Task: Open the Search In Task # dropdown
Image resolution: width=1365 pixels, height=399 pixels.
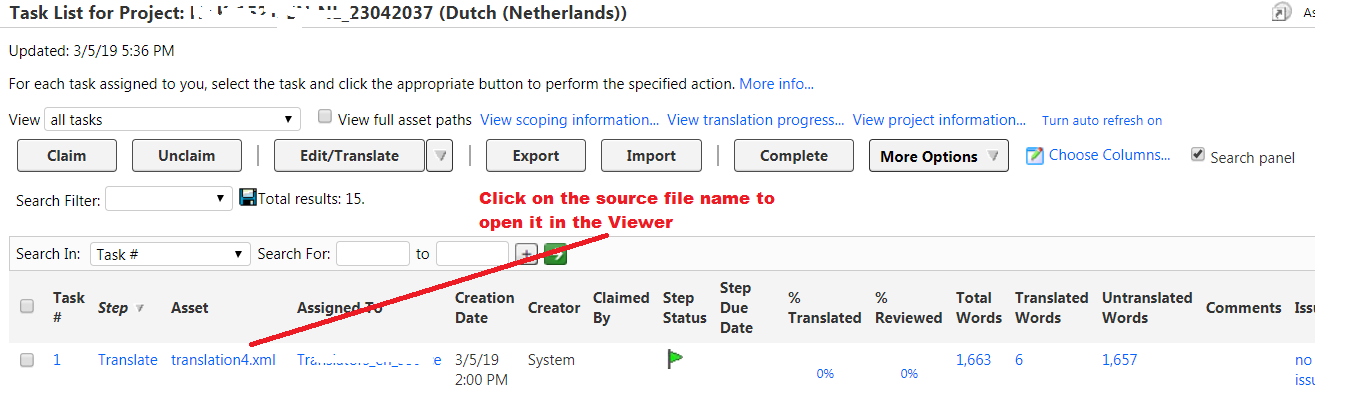Action: [170, 254]
